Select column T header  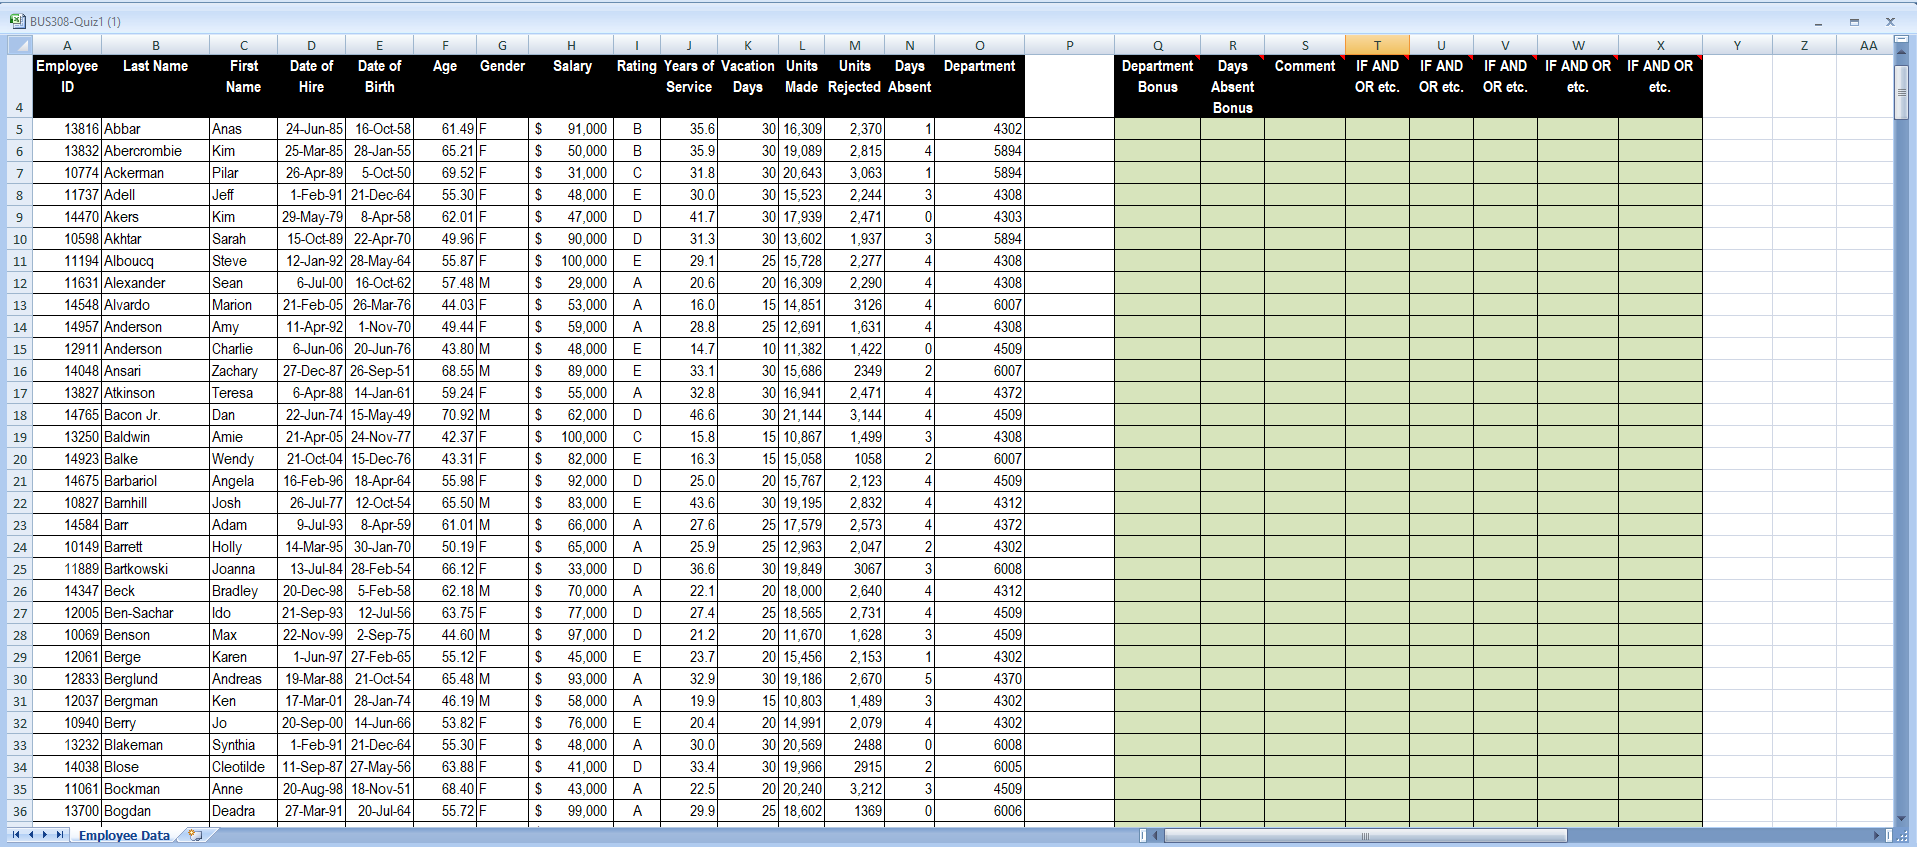[x=1377, y=45]
